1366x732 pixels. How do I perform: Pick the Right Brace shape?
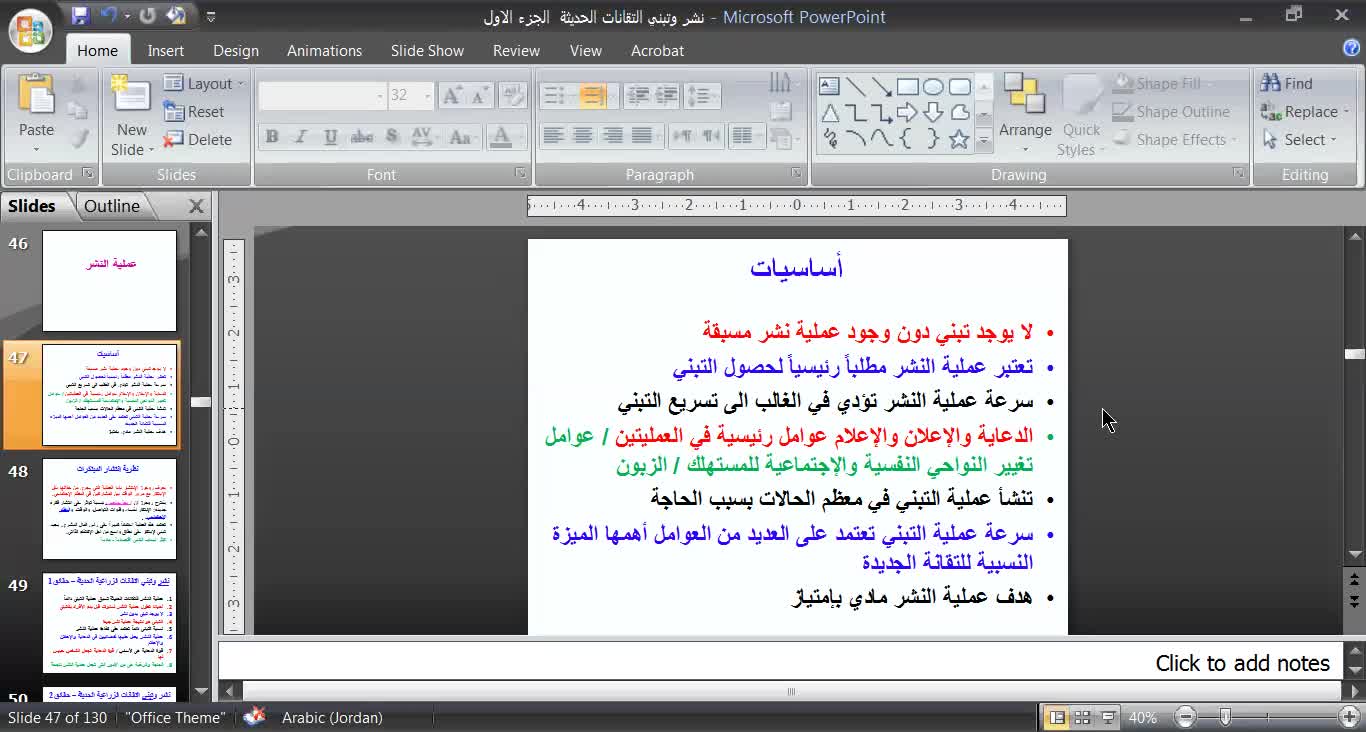[933, 139]
